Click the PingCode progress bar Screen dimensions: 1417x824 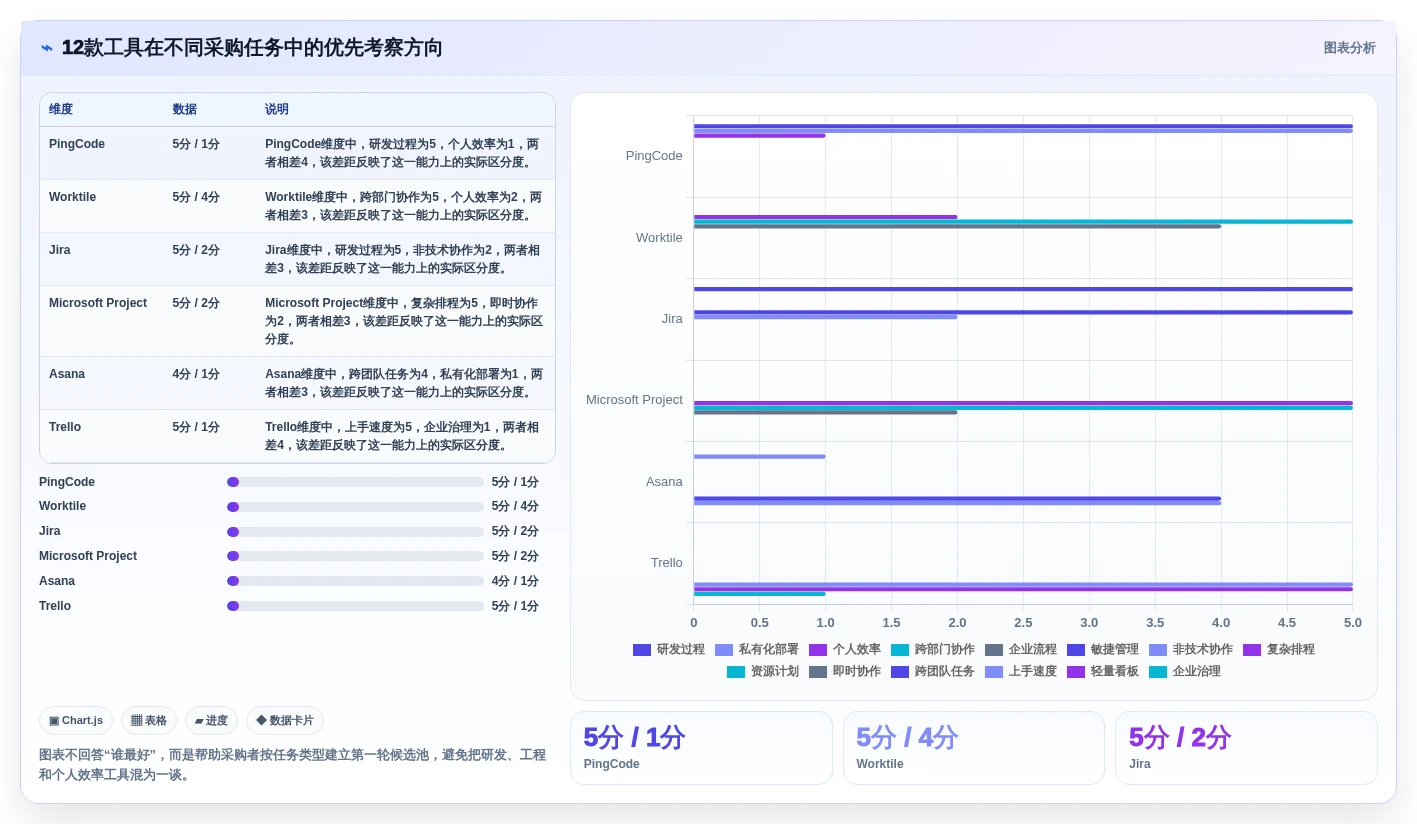[355, 482]
